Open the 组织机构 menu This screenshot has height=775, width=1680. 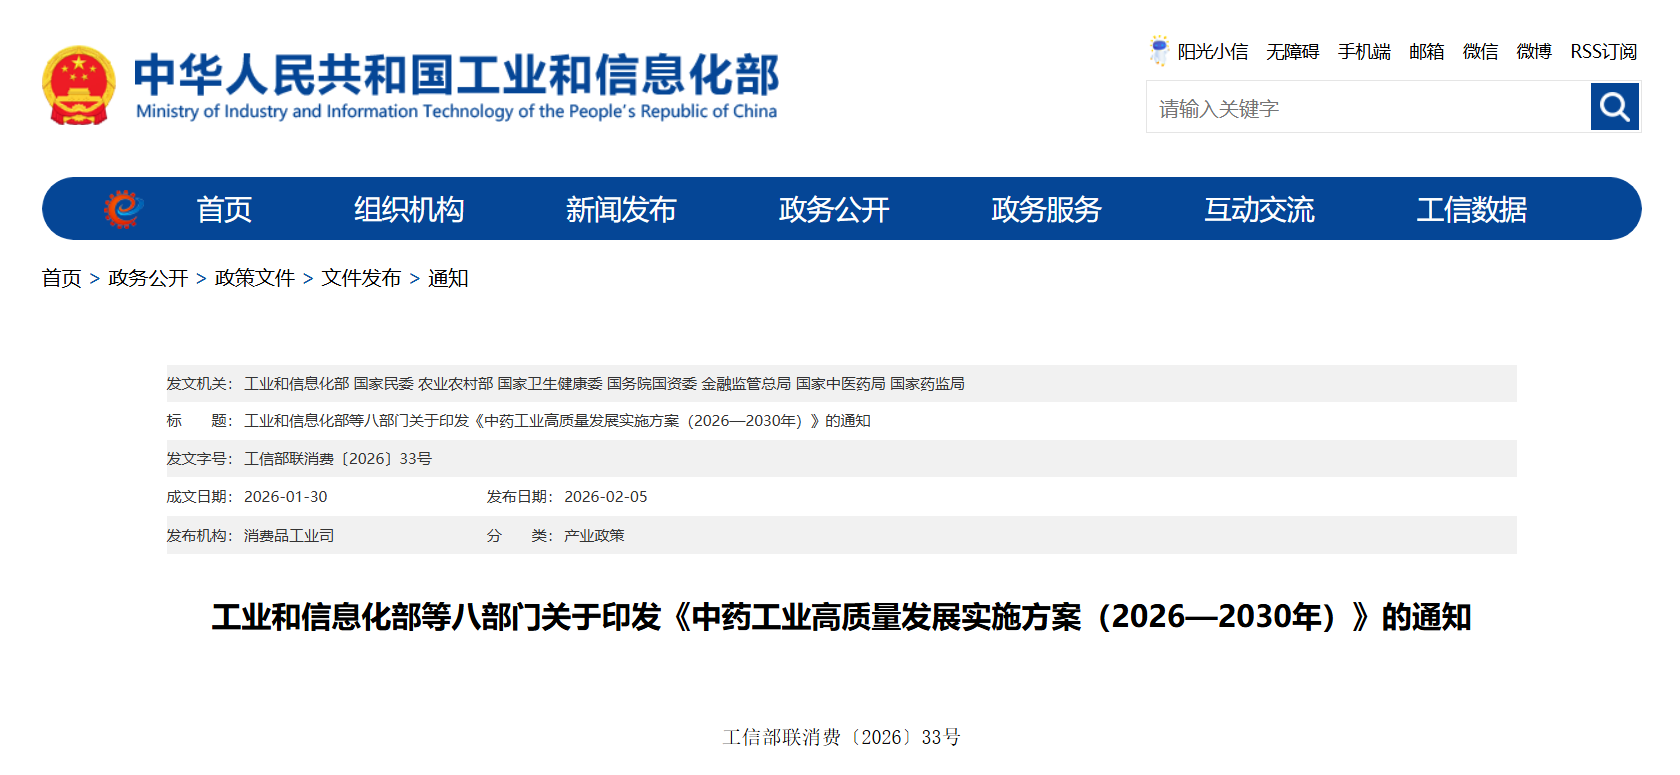pyautogui.click(x=409, y=209)
